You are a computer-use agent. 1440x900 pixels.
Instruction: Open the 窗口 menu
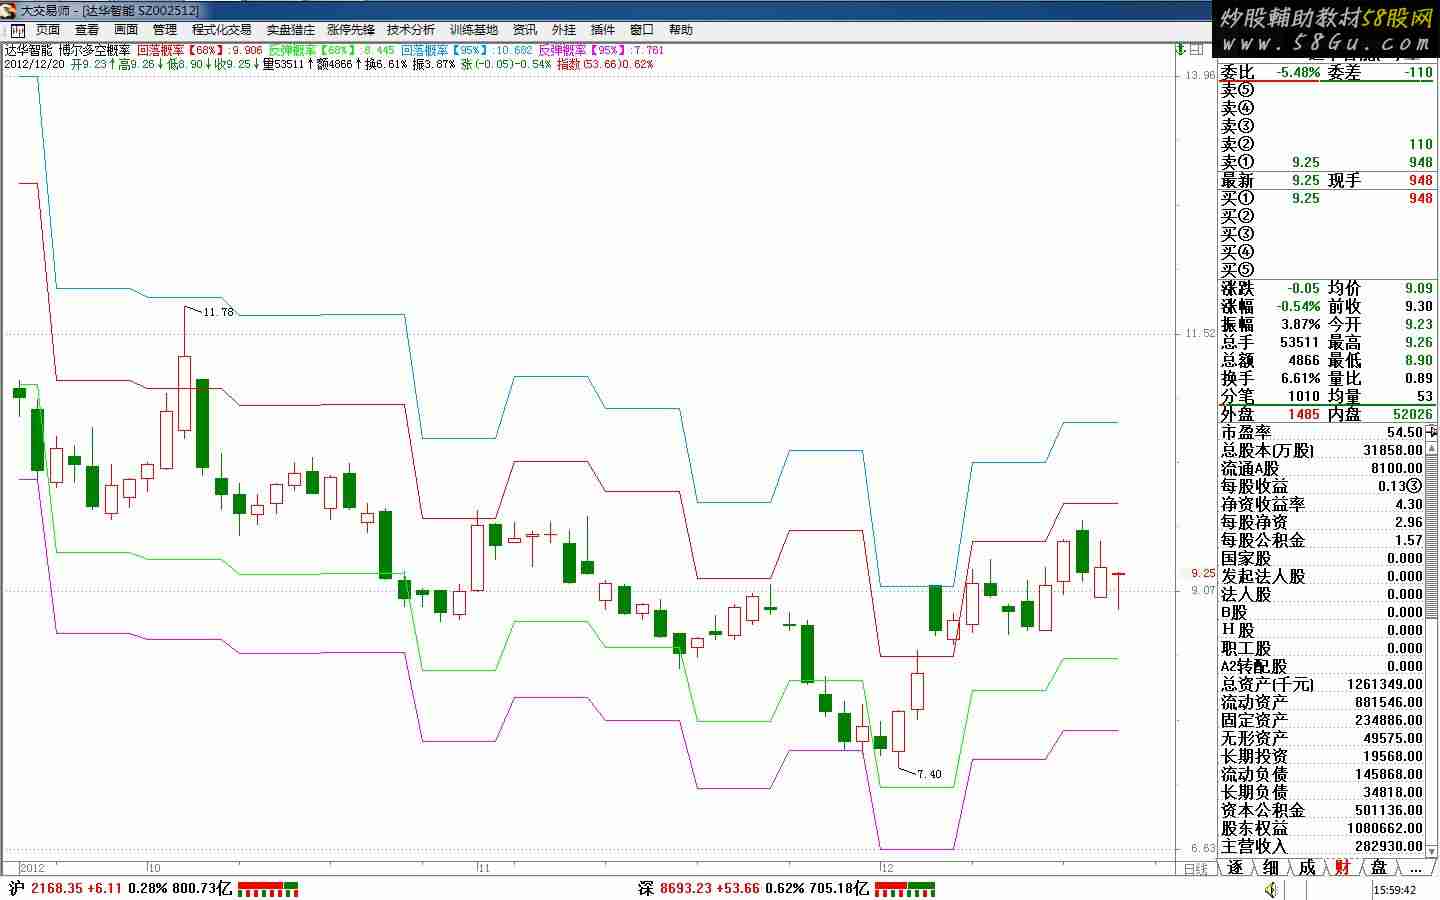642,30
